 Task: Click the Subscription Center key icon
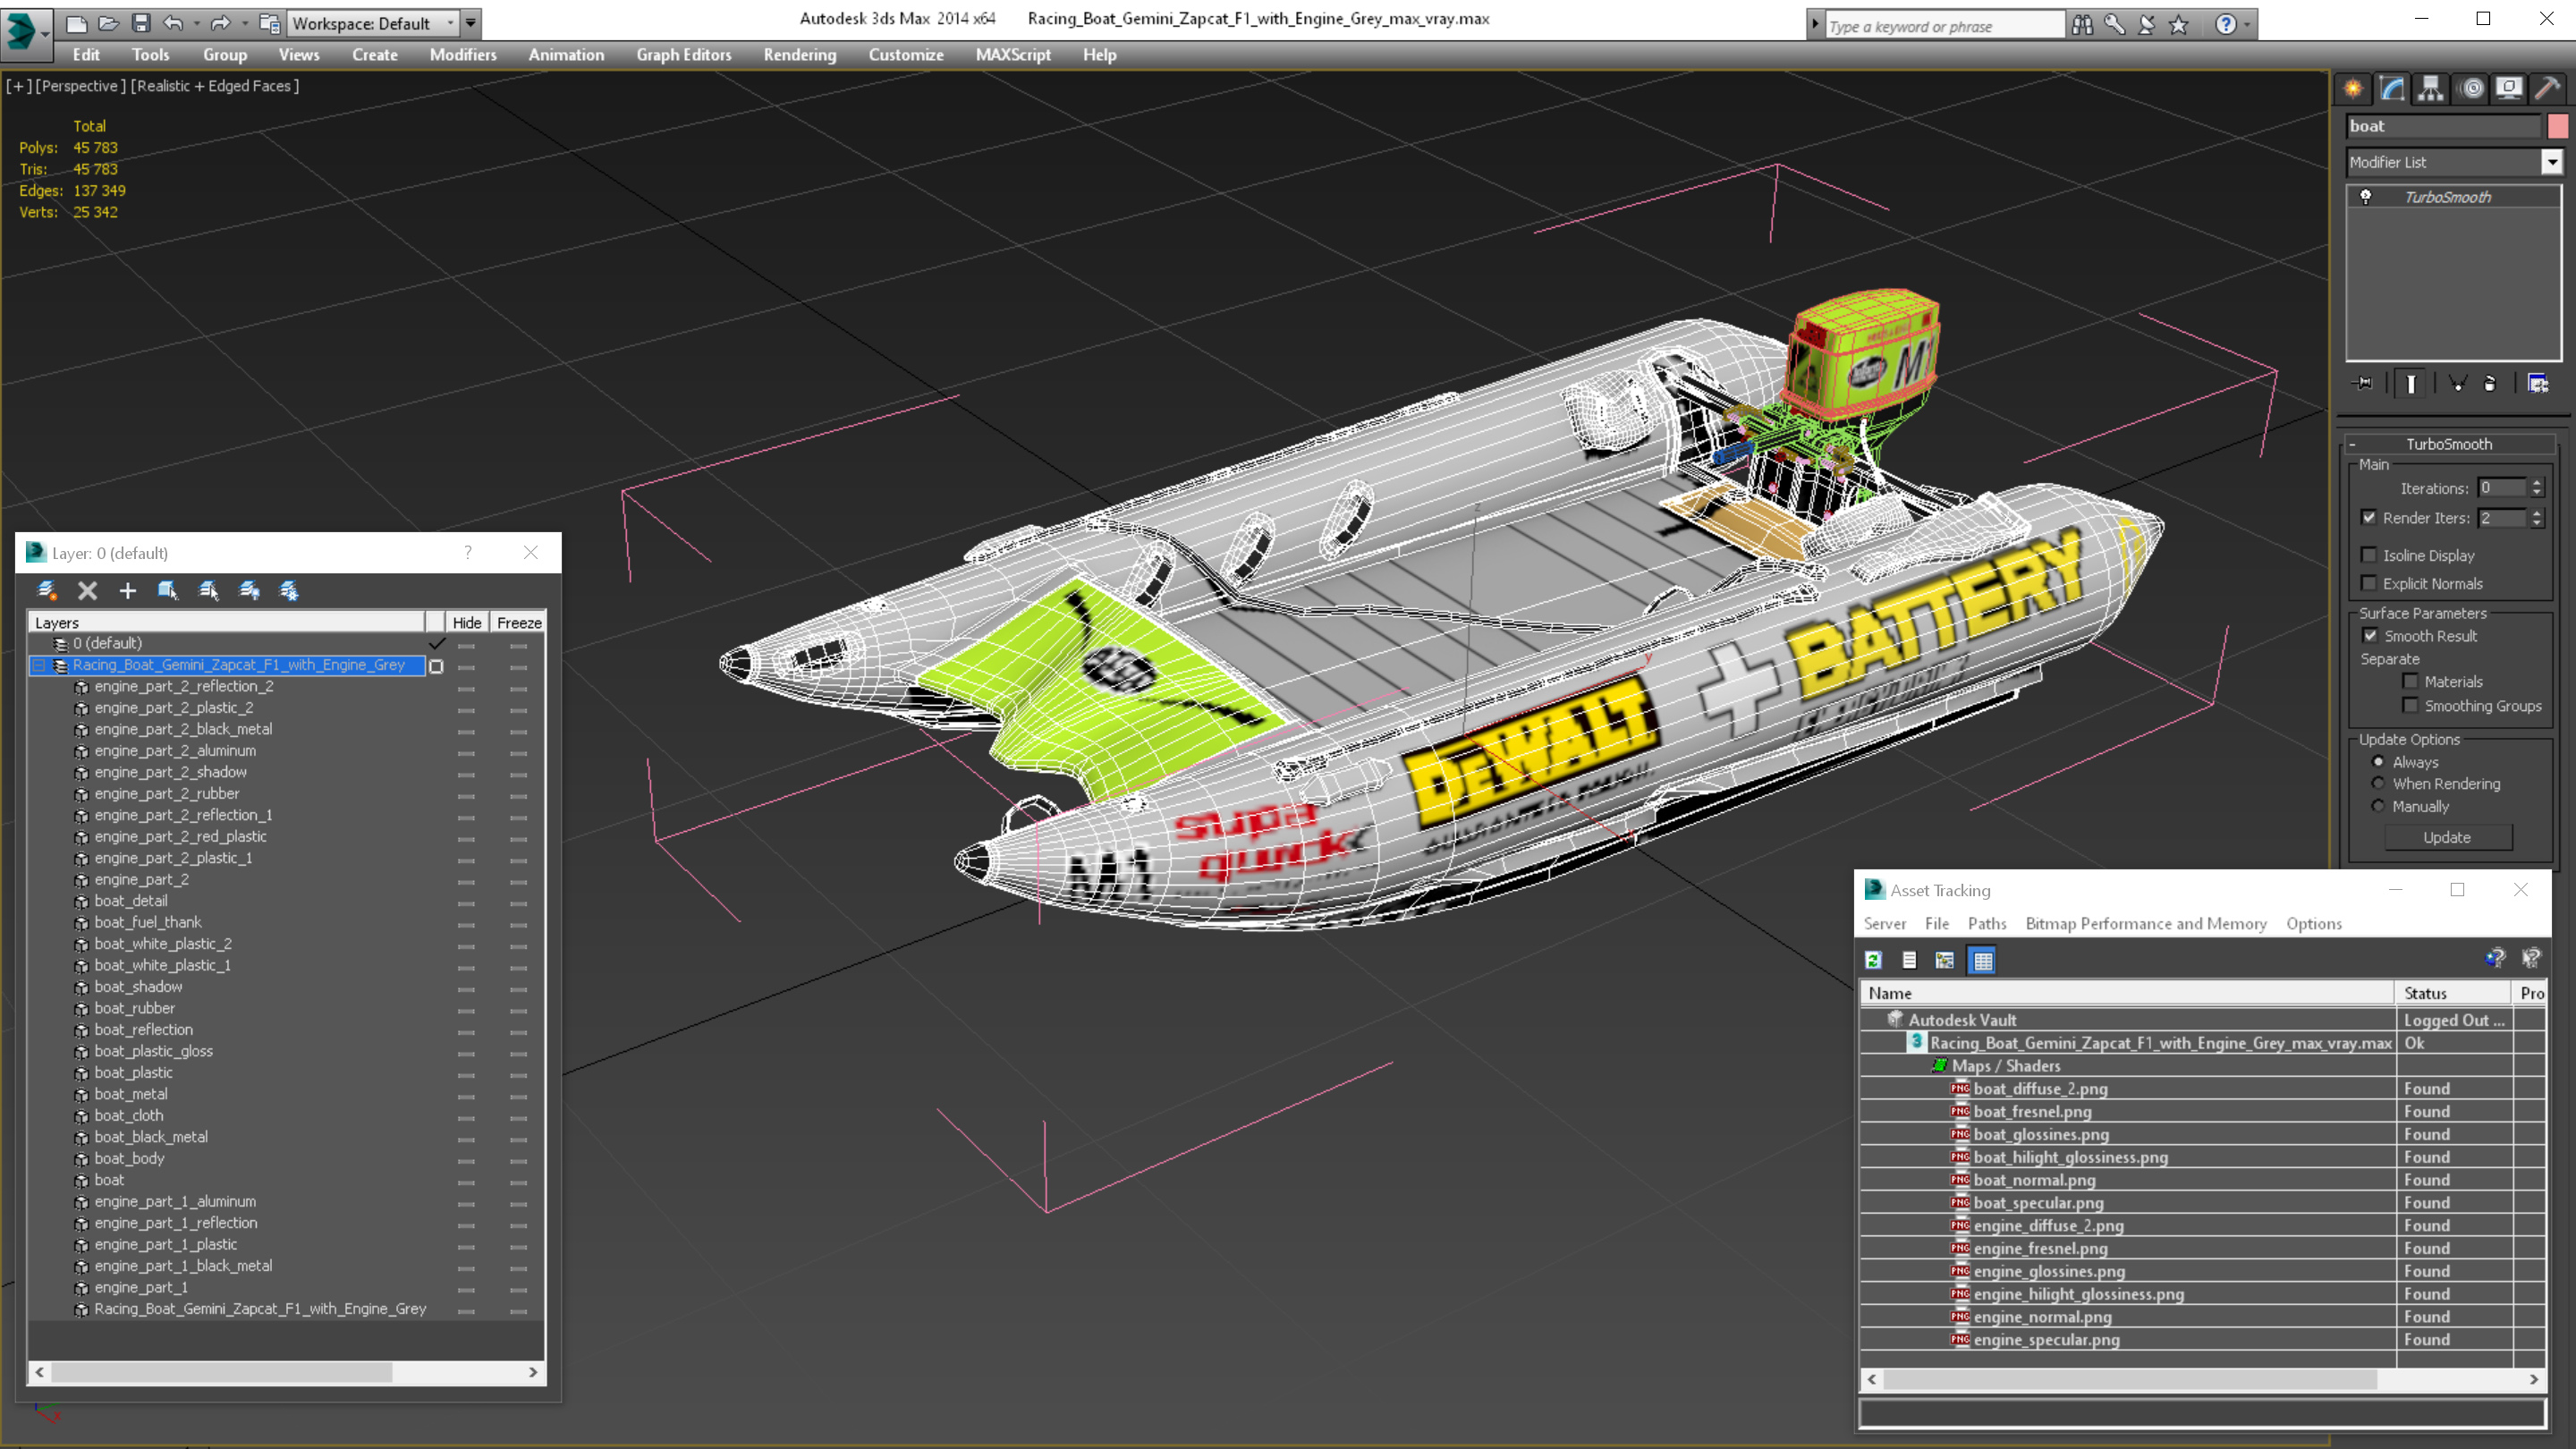tap(2114, 25)
